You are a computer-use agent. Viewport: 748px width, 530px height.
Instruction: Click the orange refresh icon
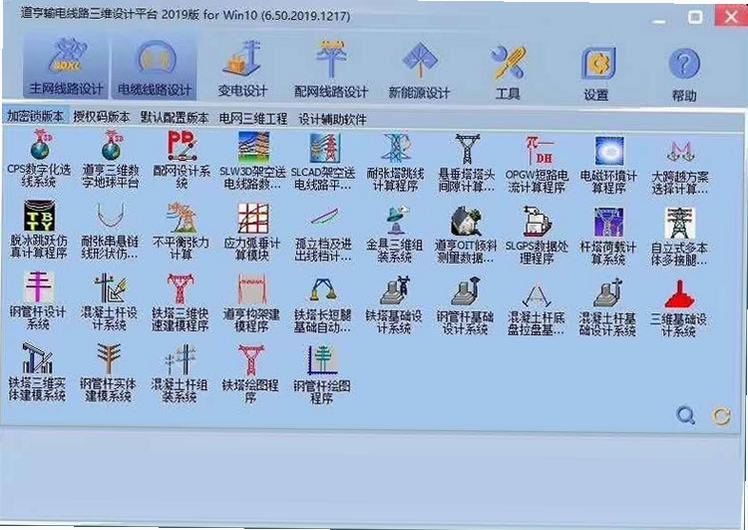721,416
